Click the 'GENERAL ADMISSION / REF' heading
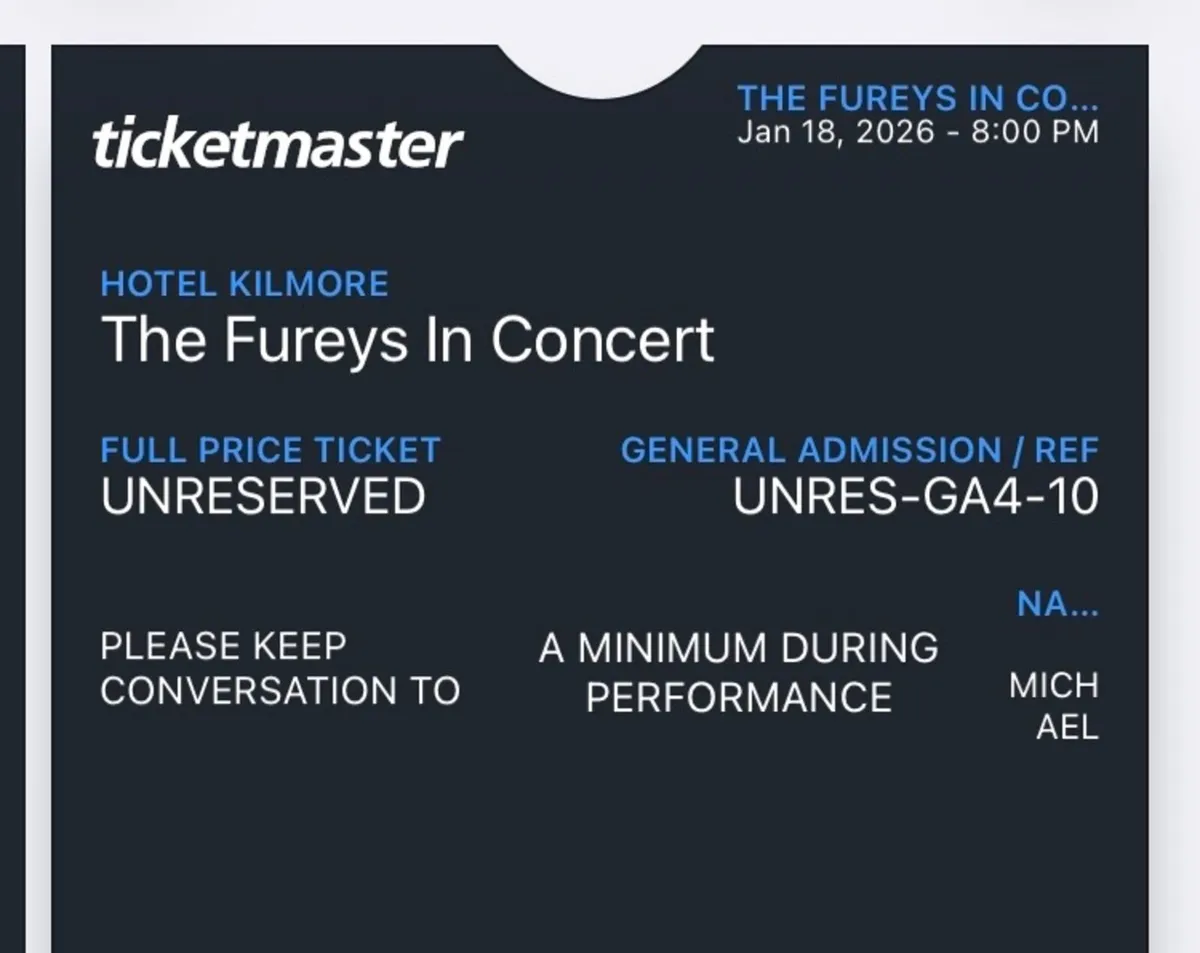Viewport: 1200px width, 953px height. coord(861,450)
